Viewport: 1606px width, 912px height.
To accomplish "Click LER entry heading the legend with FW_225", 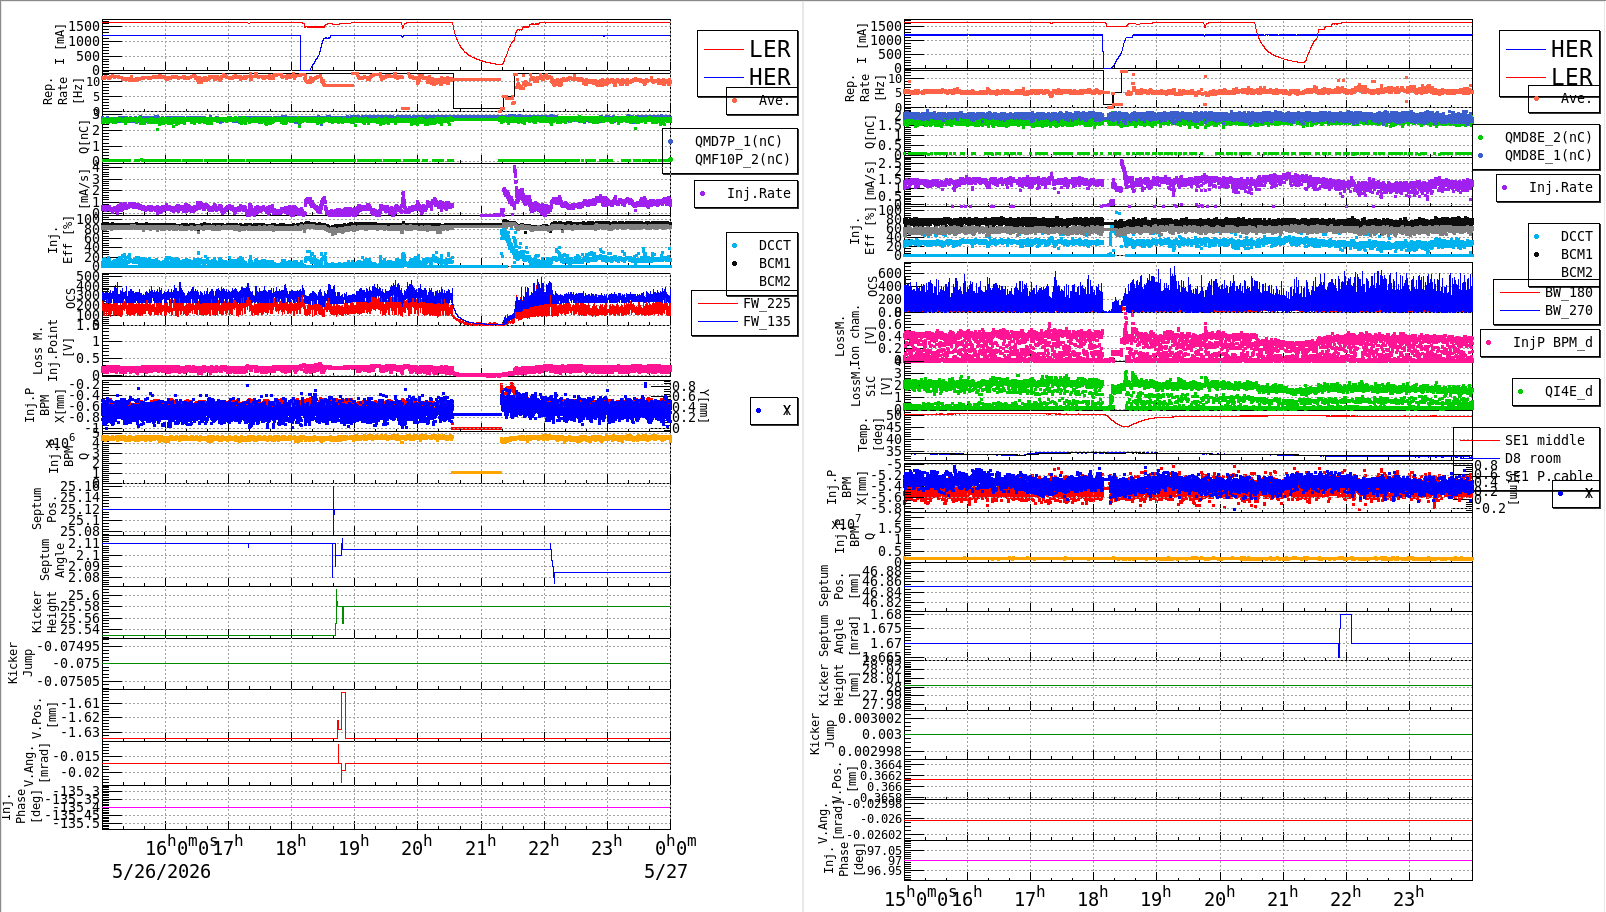I will coord(770,49).
